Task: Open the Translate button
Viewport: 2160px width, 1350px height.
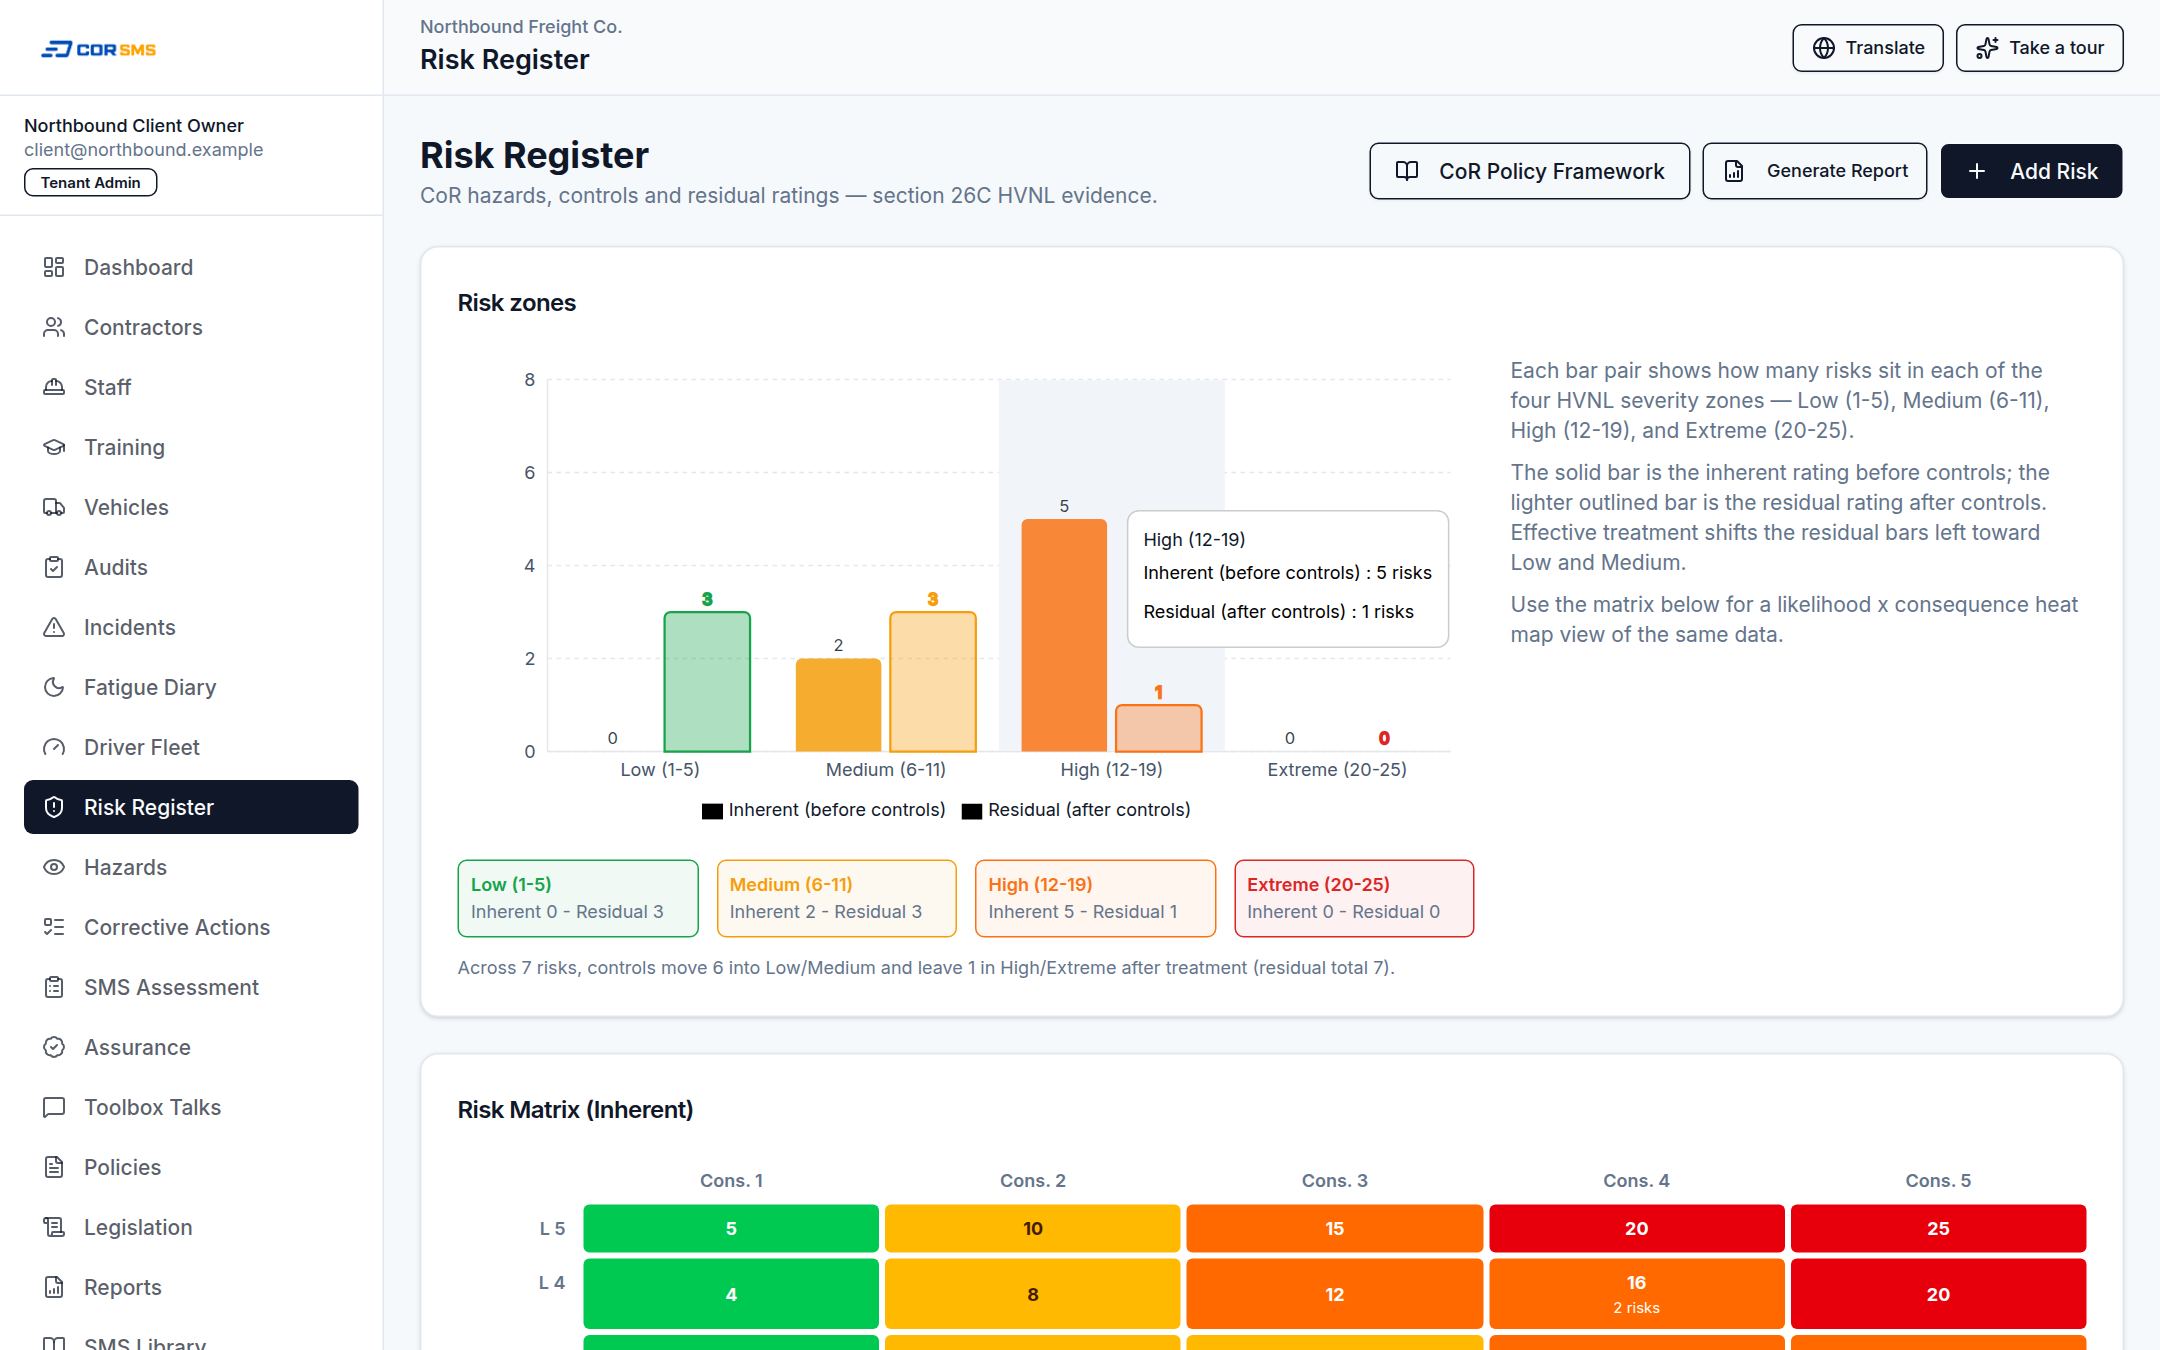Action: click(x=1867, y=48)
